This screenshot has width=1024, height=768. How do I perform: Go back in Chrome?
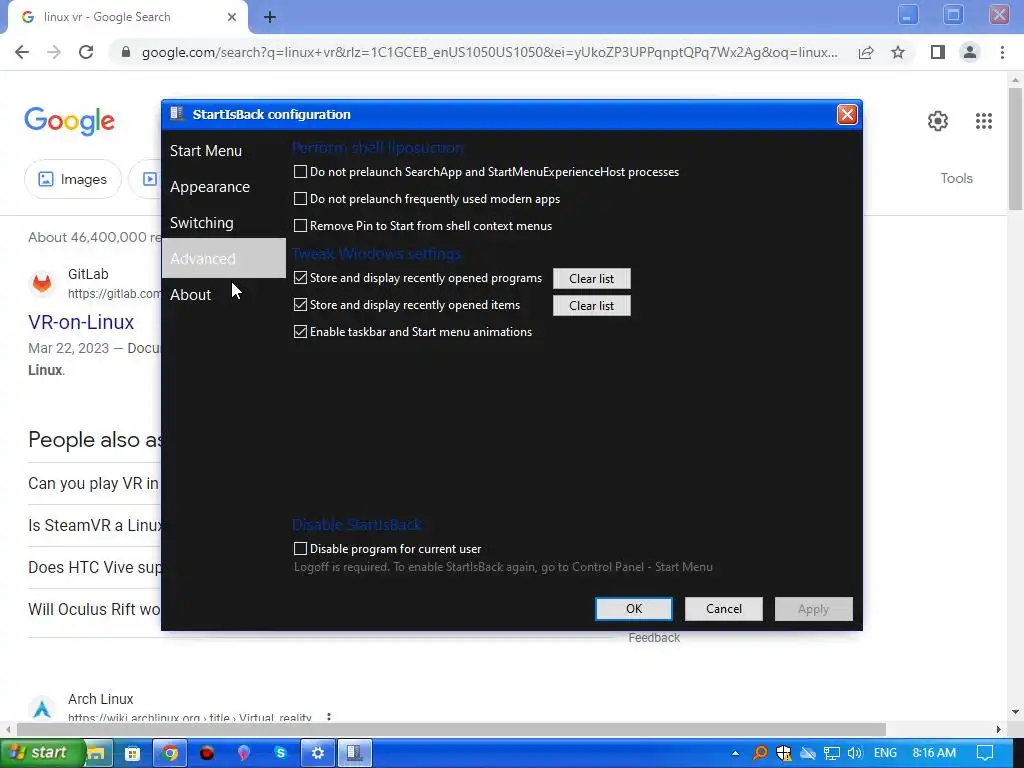(22, 52)
